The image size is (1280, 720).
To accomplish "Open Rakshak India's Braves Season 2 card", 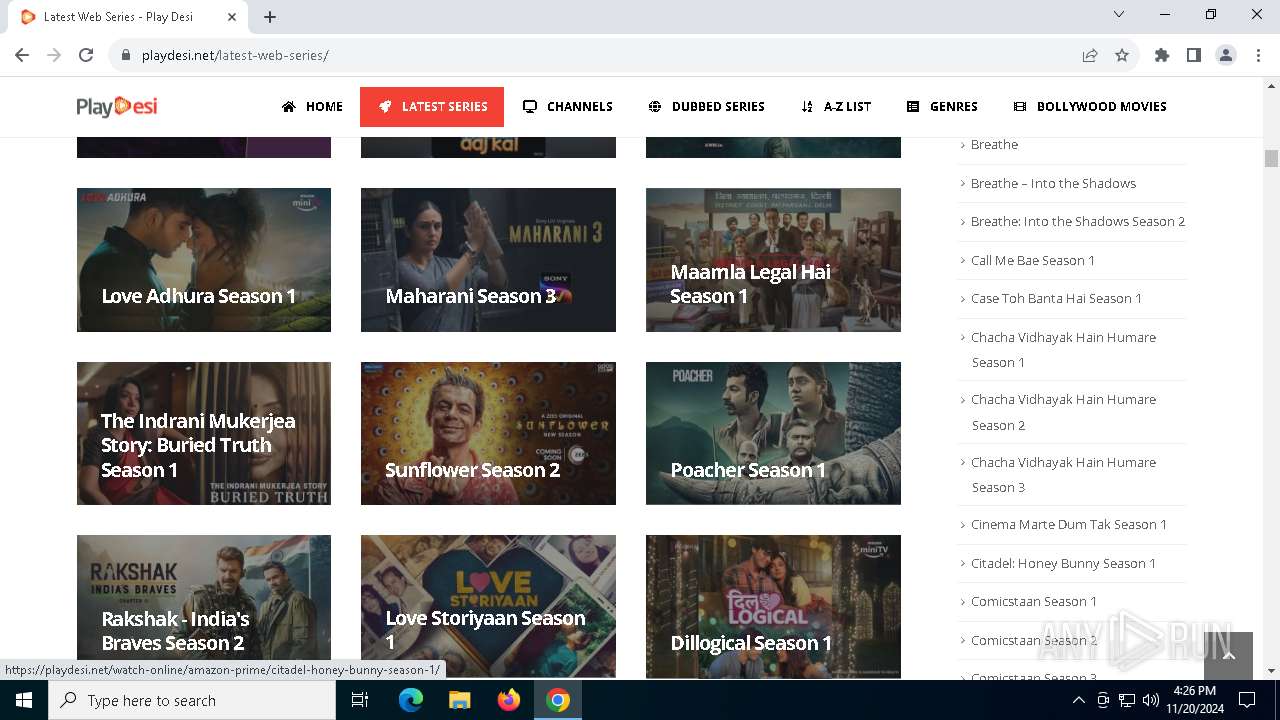I will [204, 606].
